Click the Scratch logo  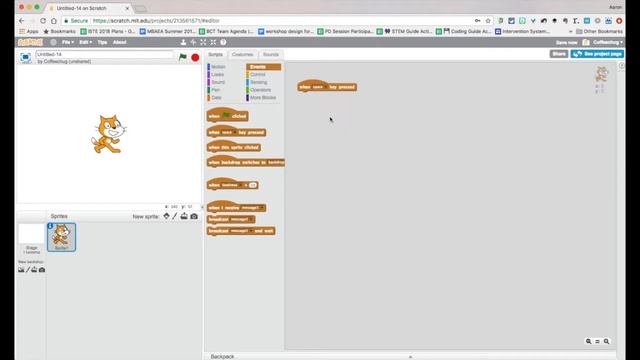[30, 42]
